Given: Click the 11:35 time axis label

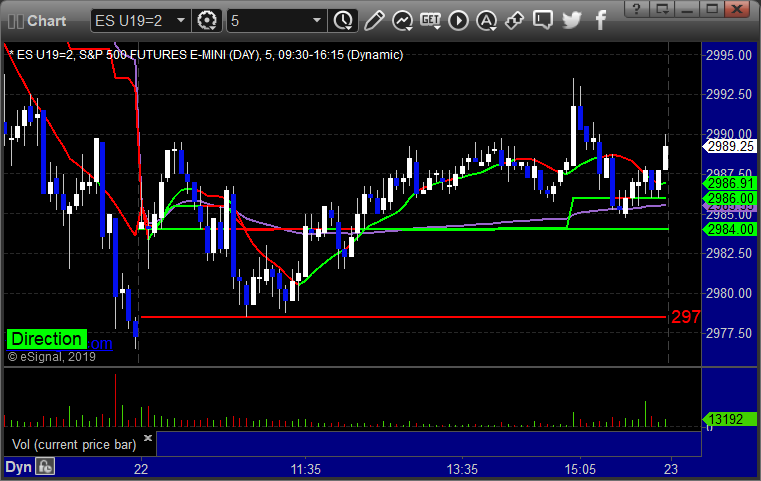Looking at the screenshot, I should click(x=306, y=469).
